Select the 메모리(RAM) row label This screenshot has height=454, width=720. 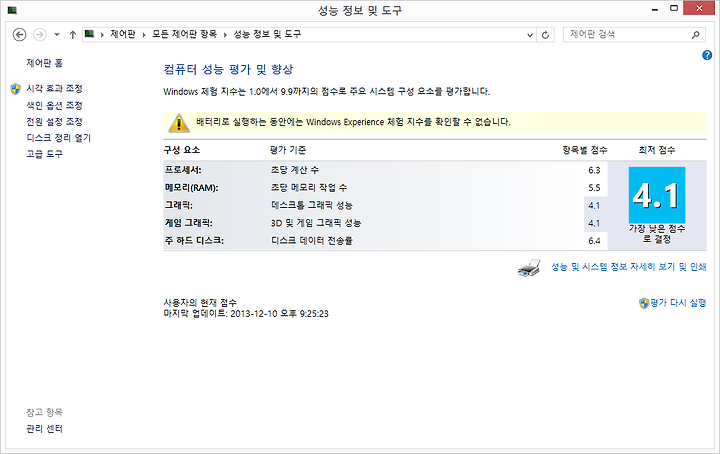click(191, 188)
